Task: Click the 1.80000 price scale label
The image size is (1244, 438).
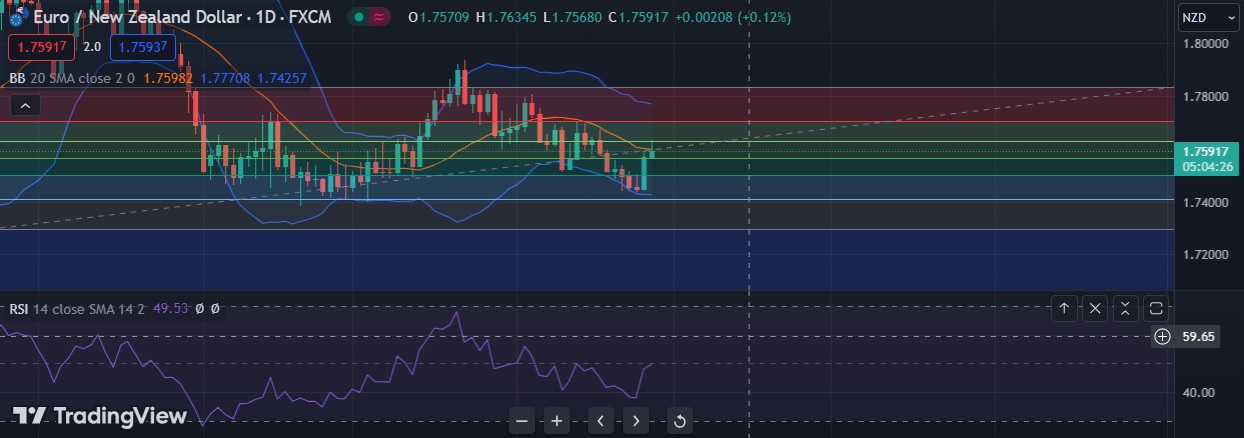Action: coord(1204,44)
